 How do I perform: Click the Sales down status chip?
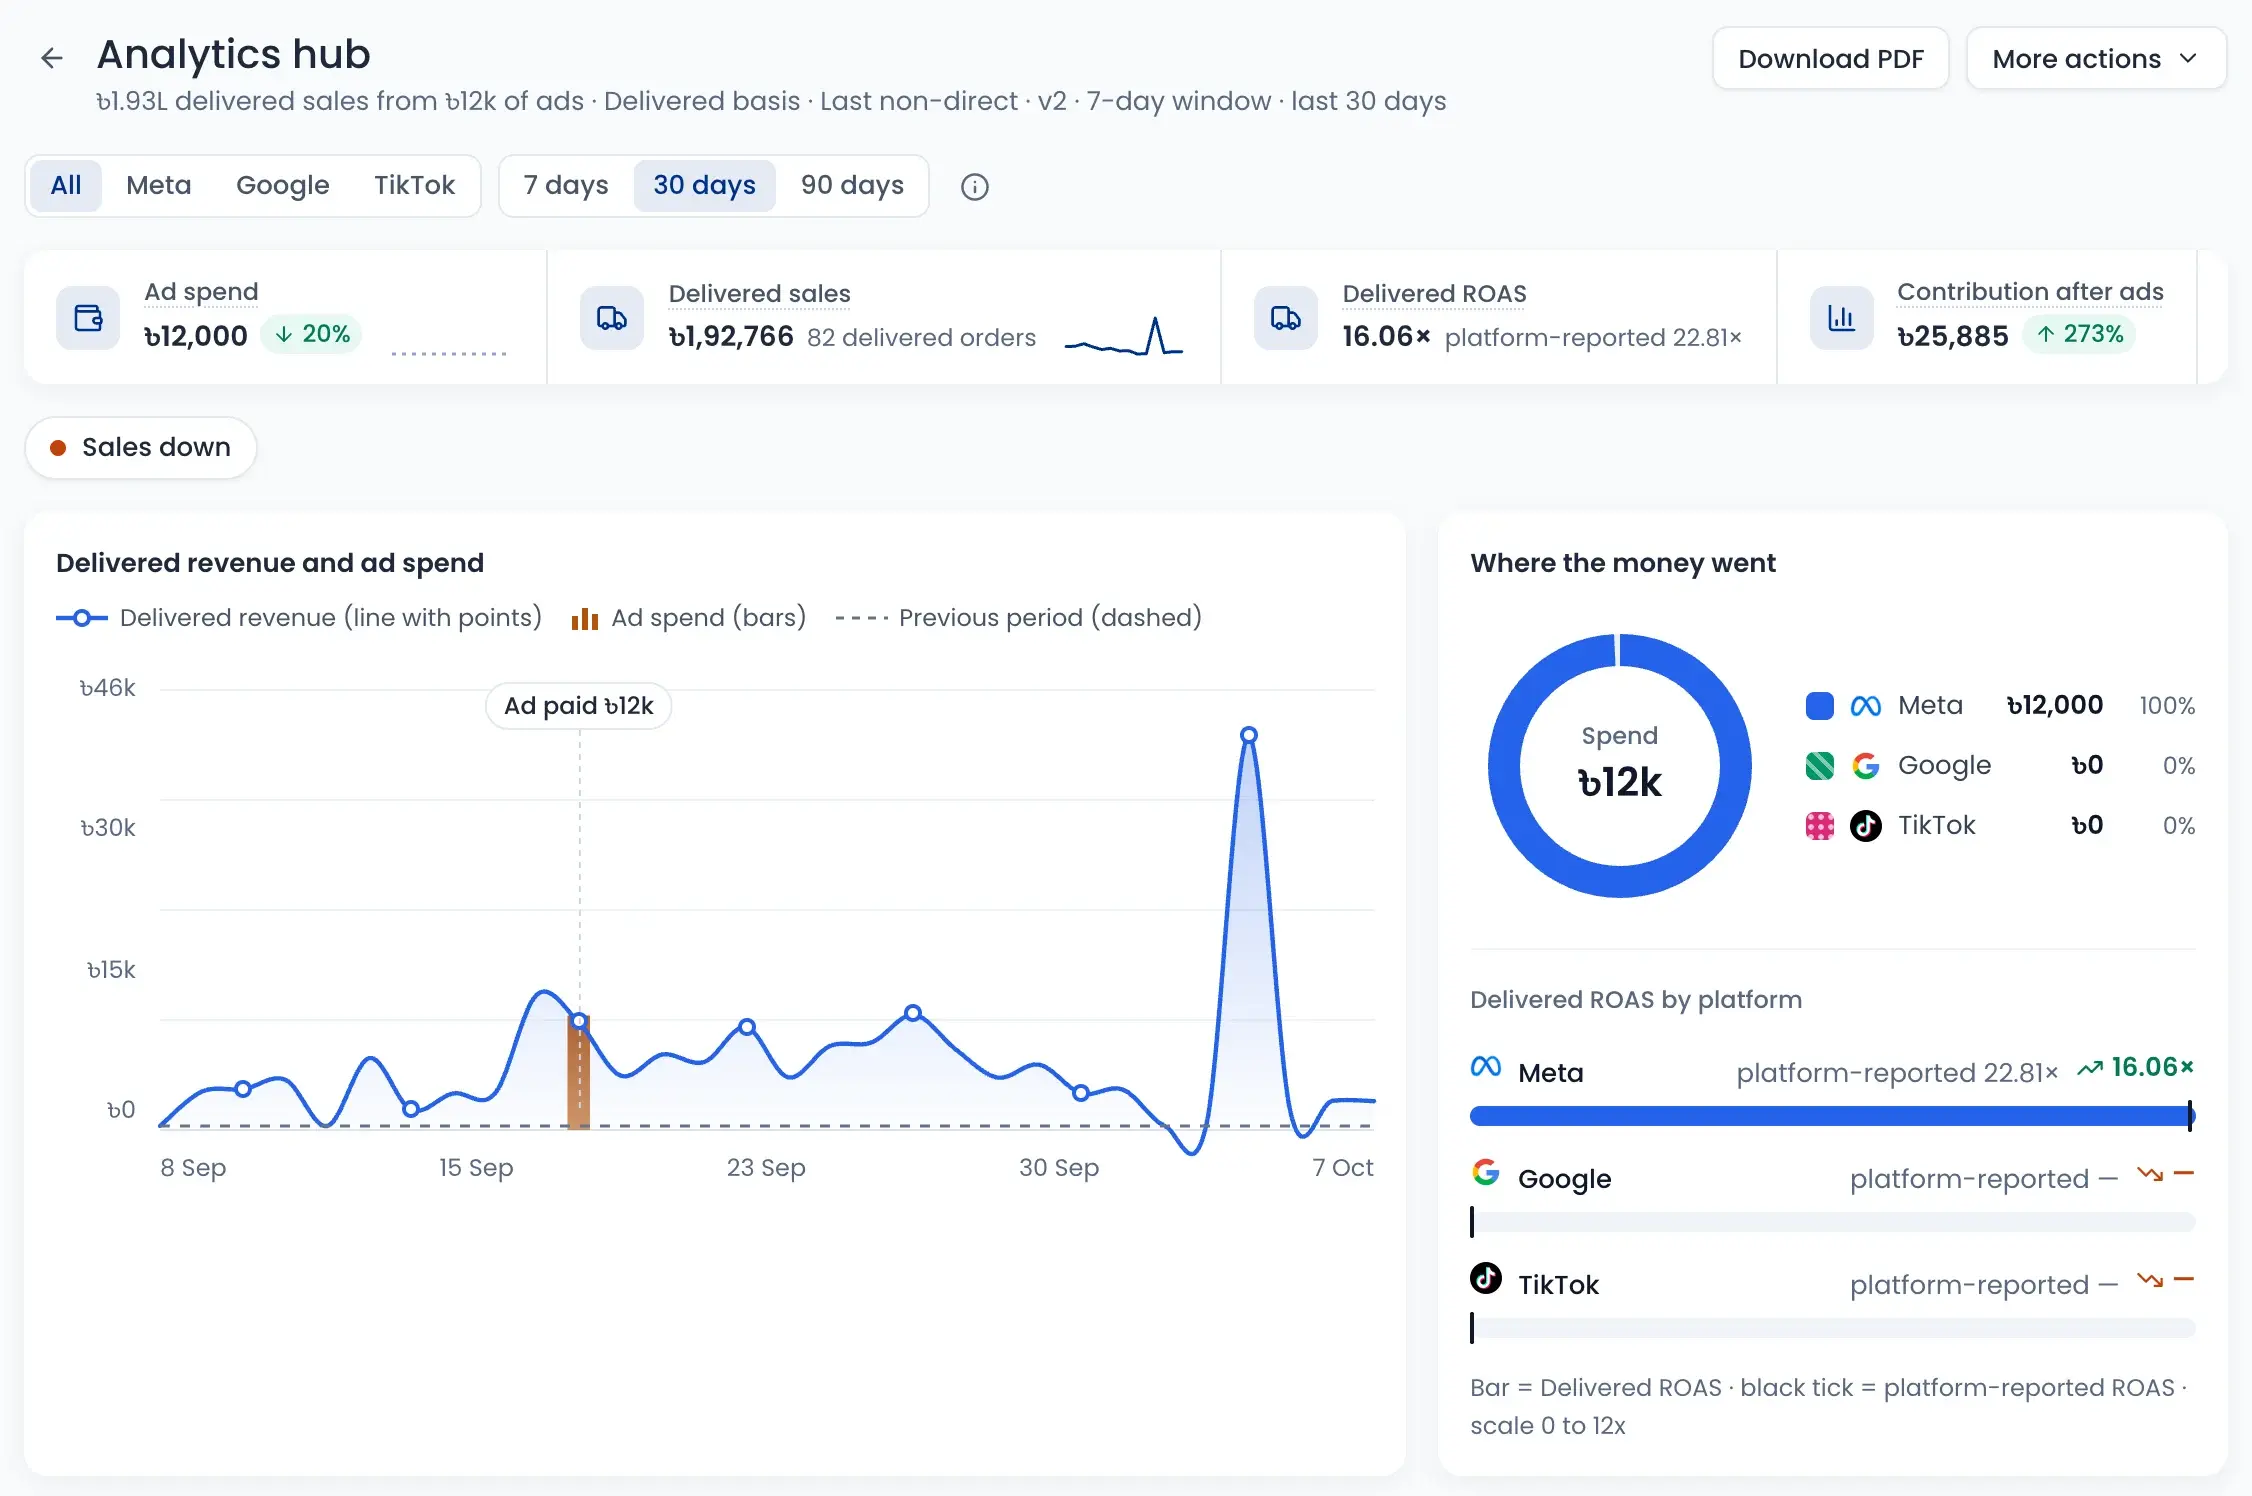pyautogui.click(x=141, y=448)
